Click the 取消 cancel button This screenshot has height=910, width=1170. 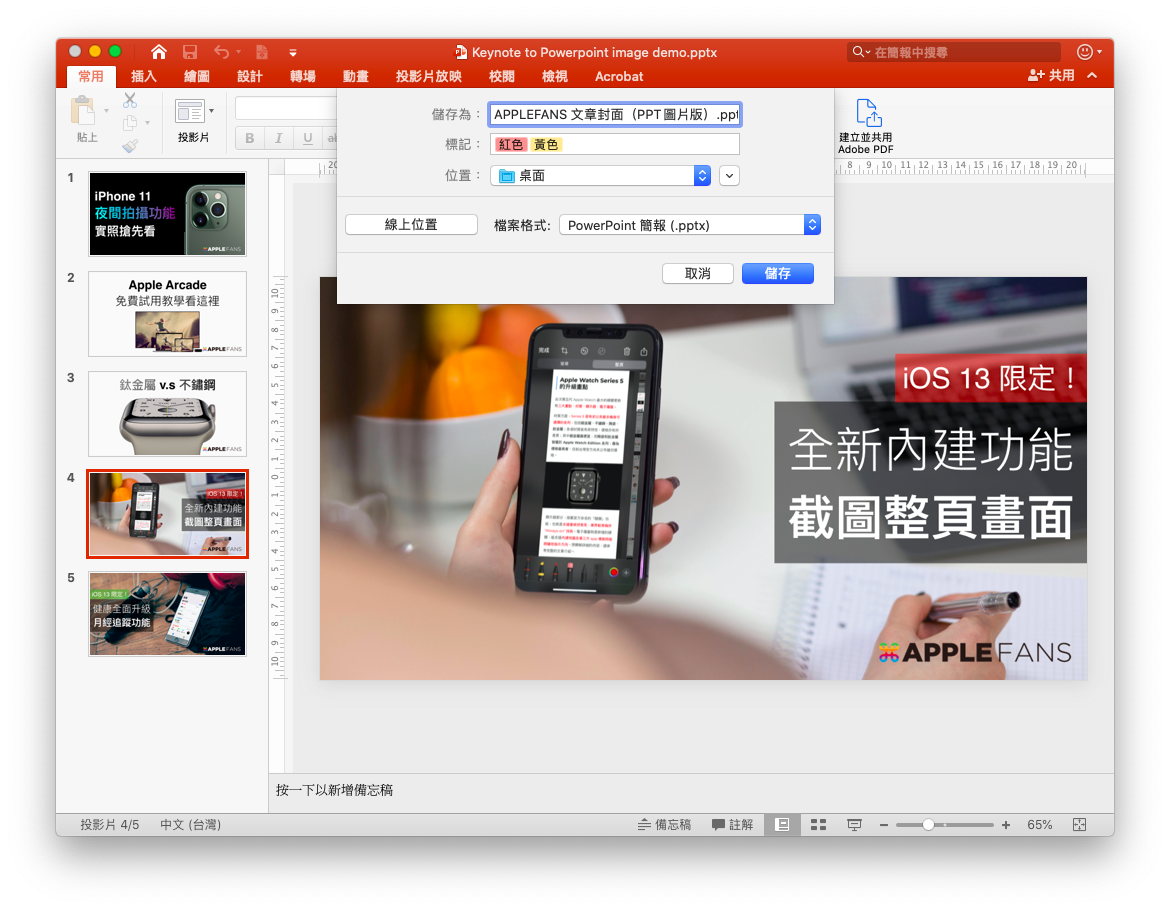698,274
